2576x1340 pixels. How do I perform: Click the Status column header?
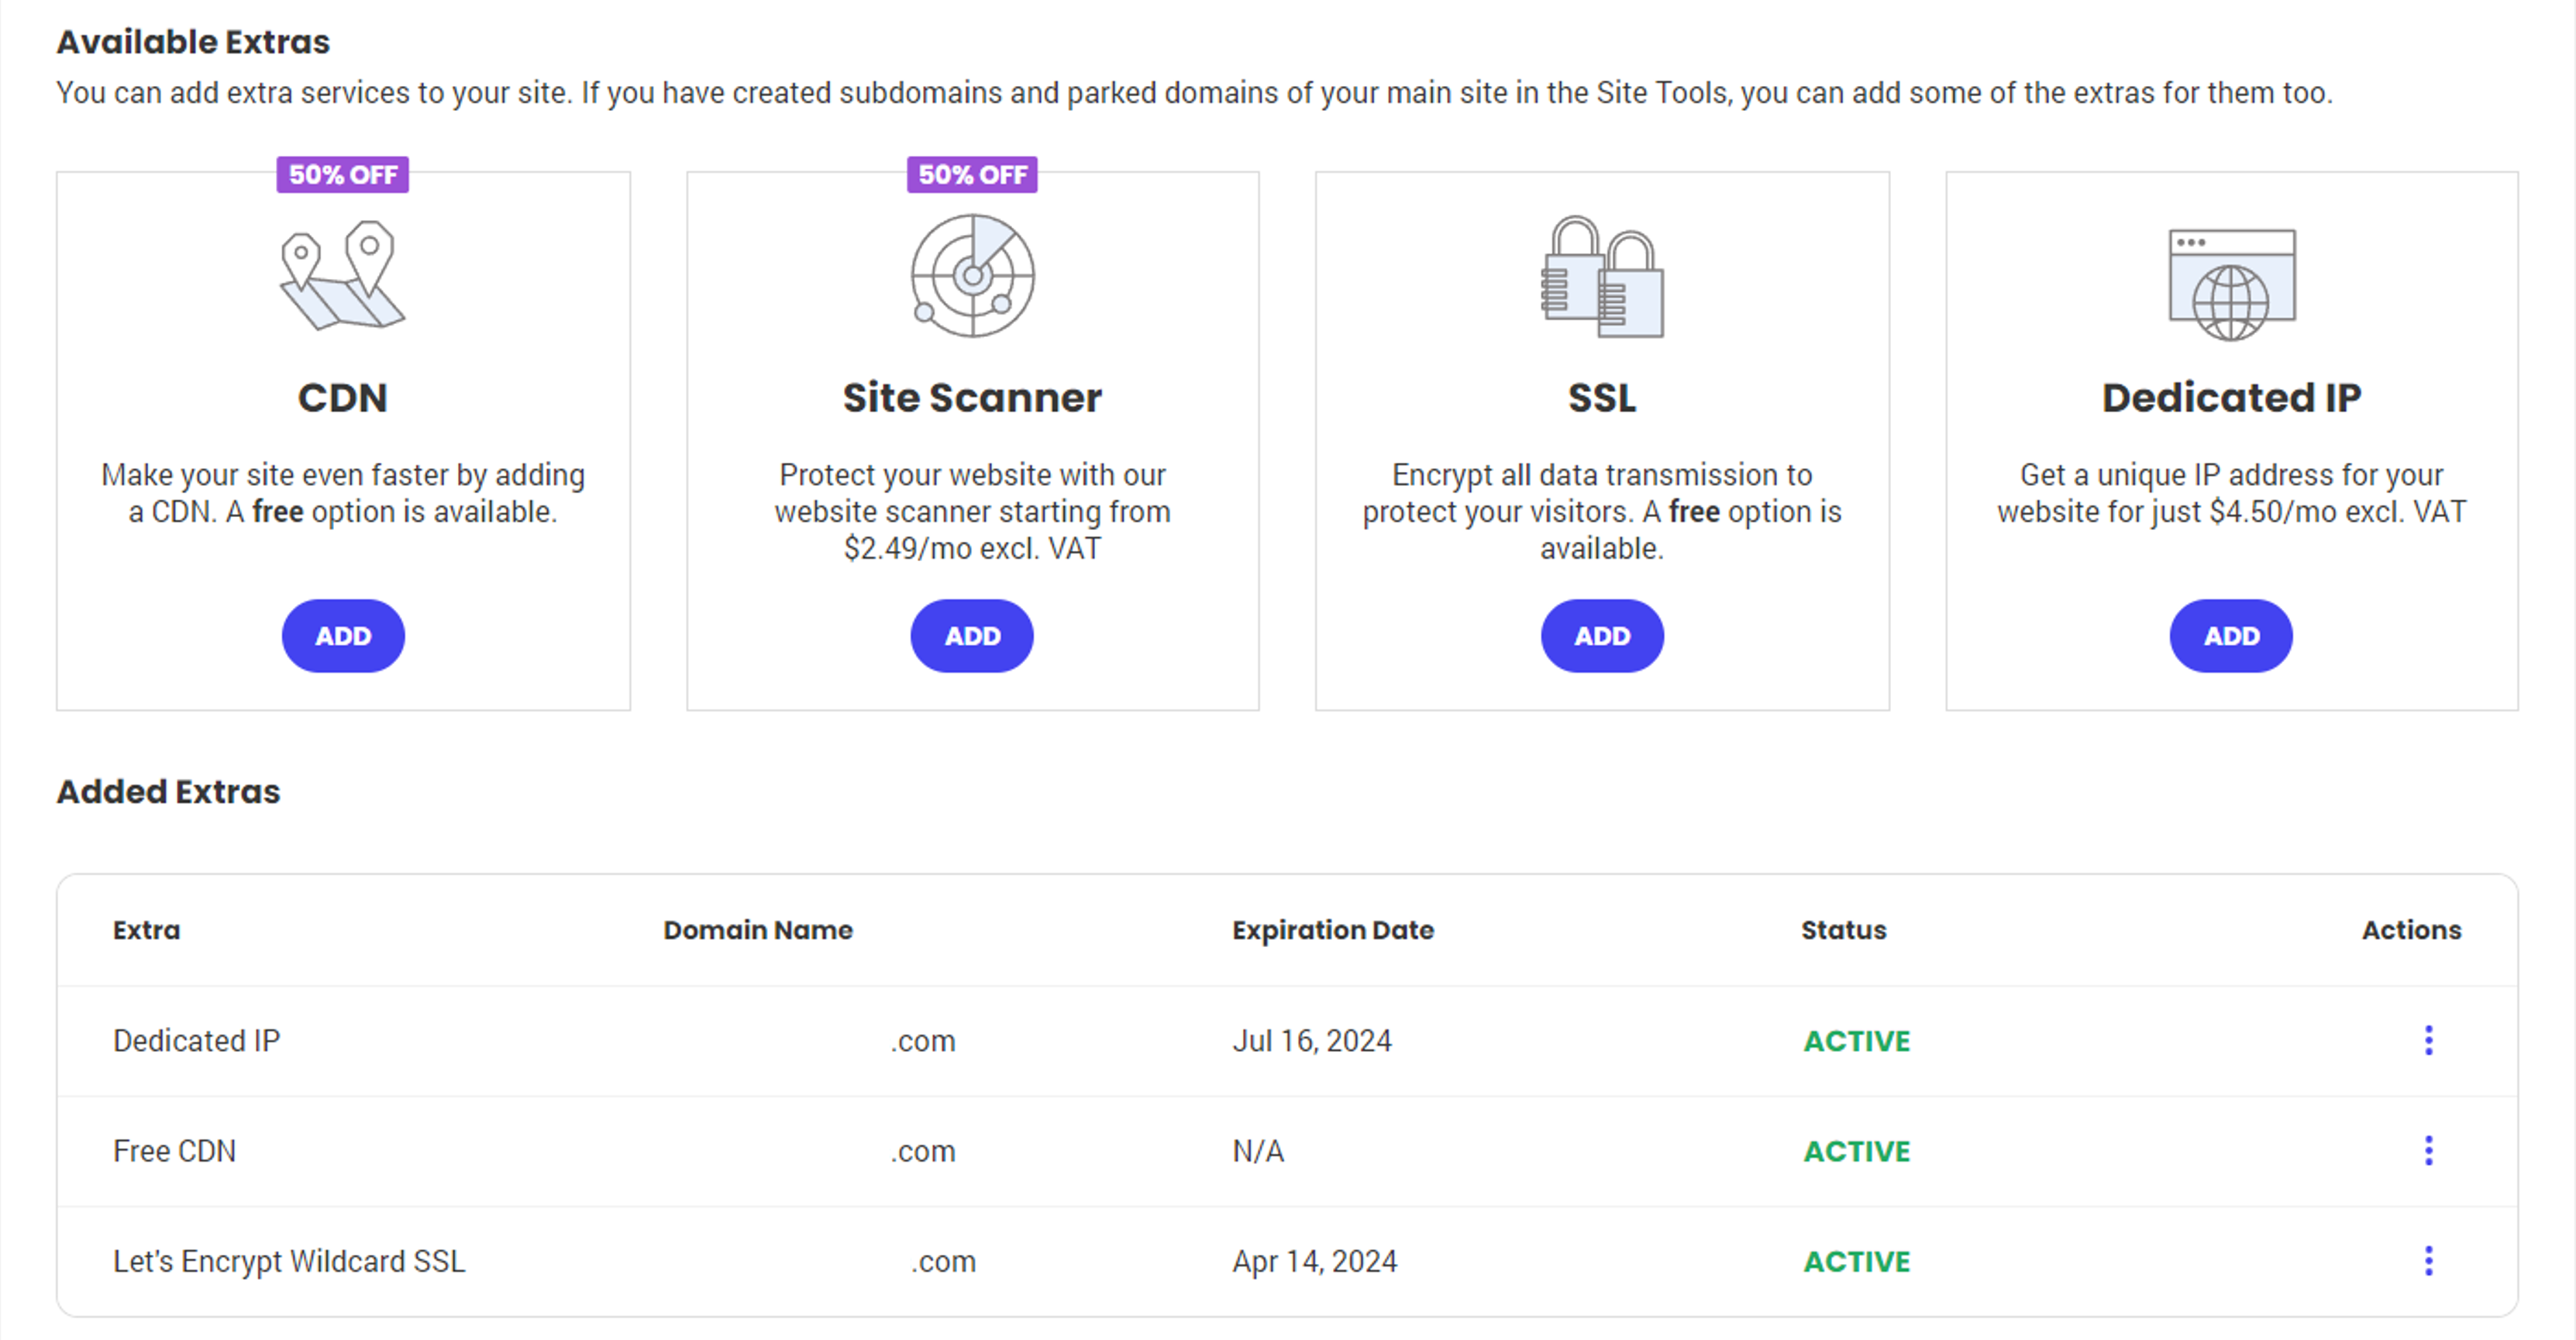coord(1843,930)
